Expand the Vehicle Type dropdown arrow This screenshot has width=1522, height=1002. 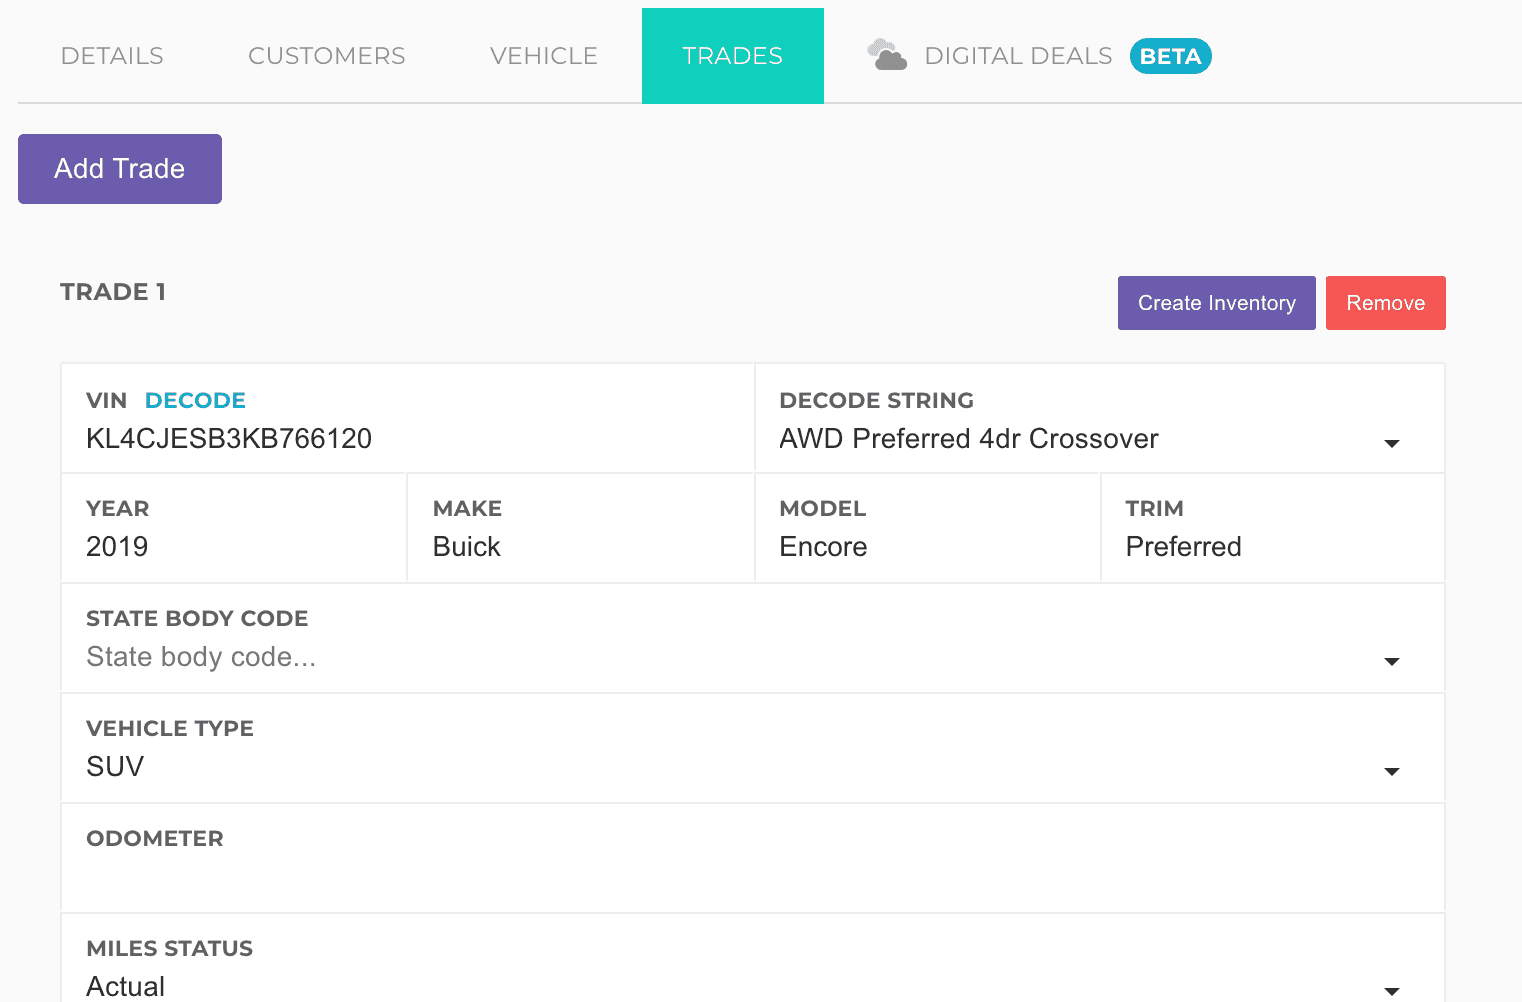1391,770
